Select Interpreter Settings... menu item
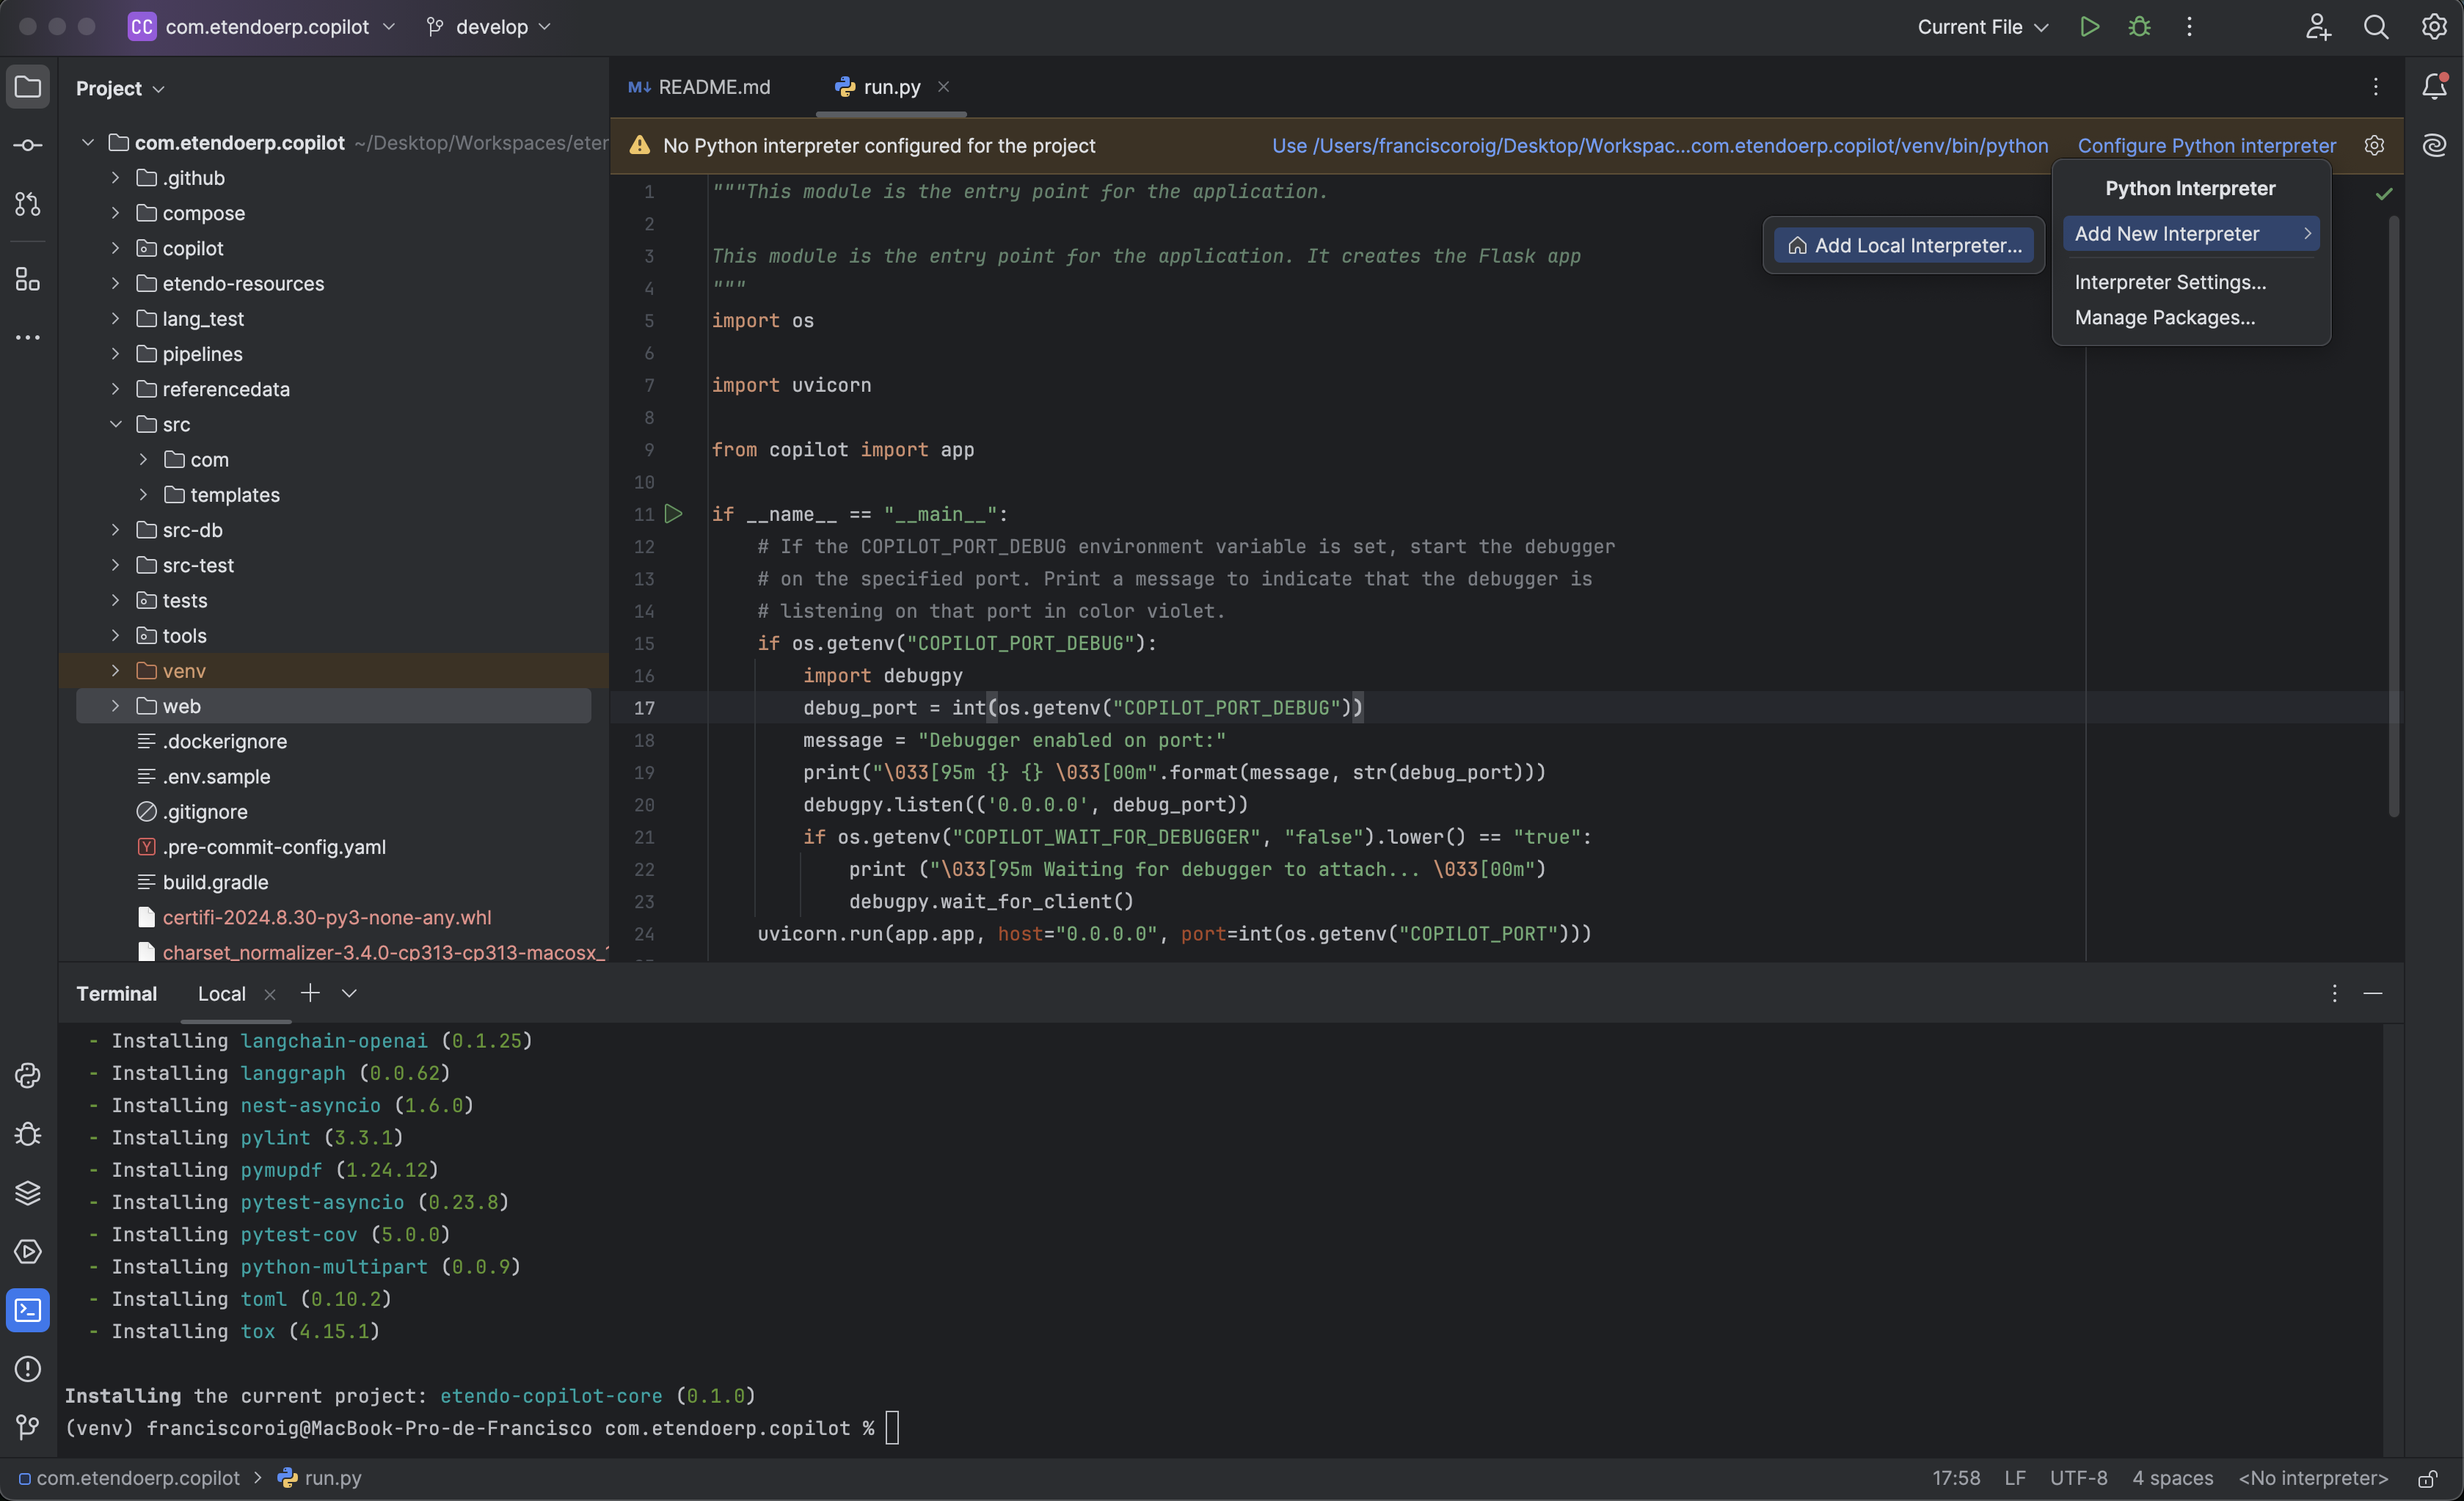 pyautogui.click(x=2170, y=282)
